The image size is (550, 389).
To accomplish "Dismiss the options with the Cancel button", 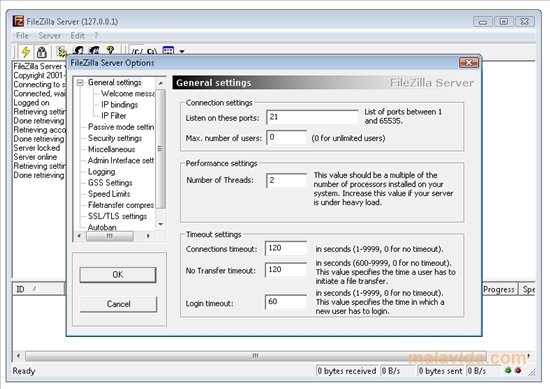I will (118, 304).
